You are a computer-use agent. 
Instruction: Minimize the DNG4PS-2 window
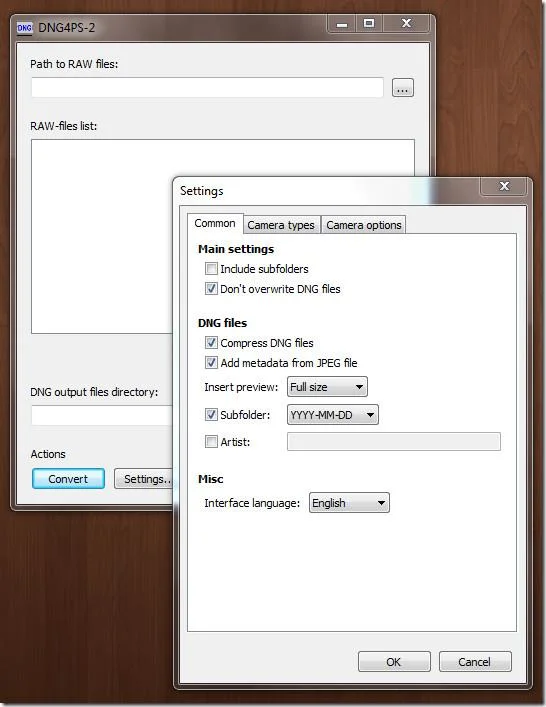[342, 24]
